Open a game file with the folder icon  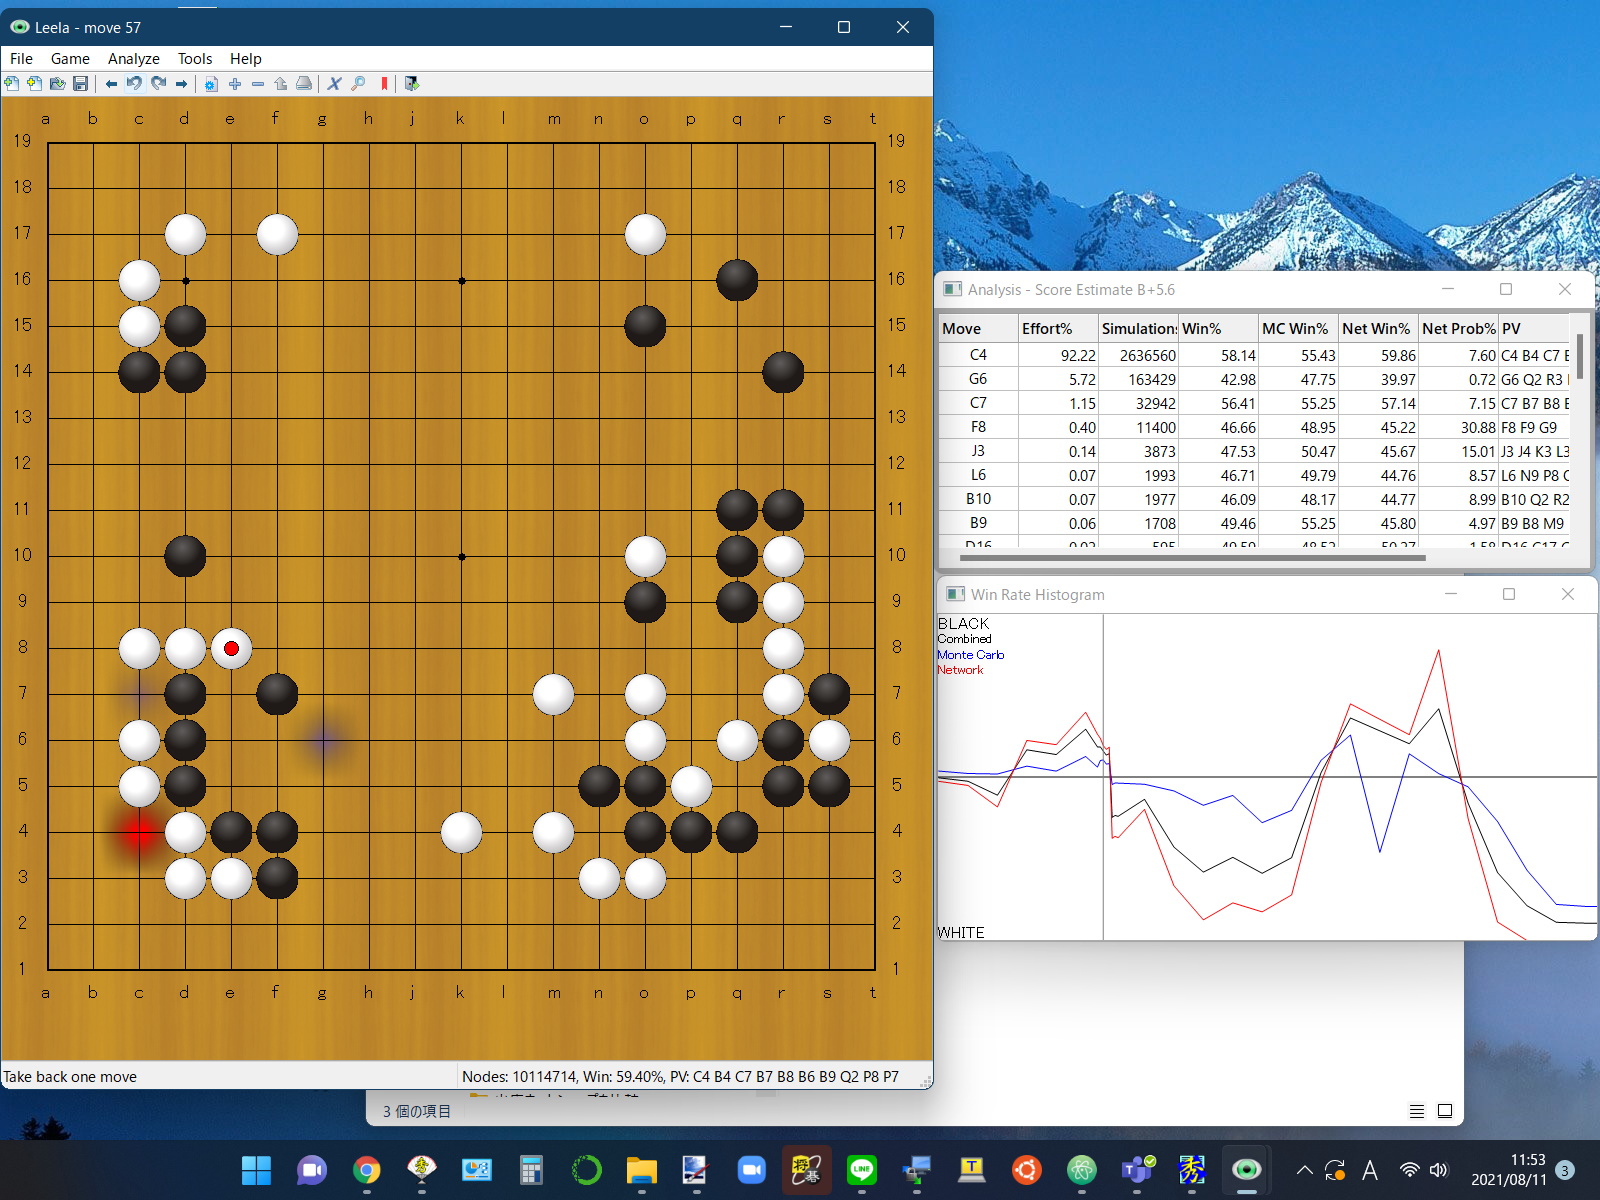pyautogui.click(x=58, y=84)
